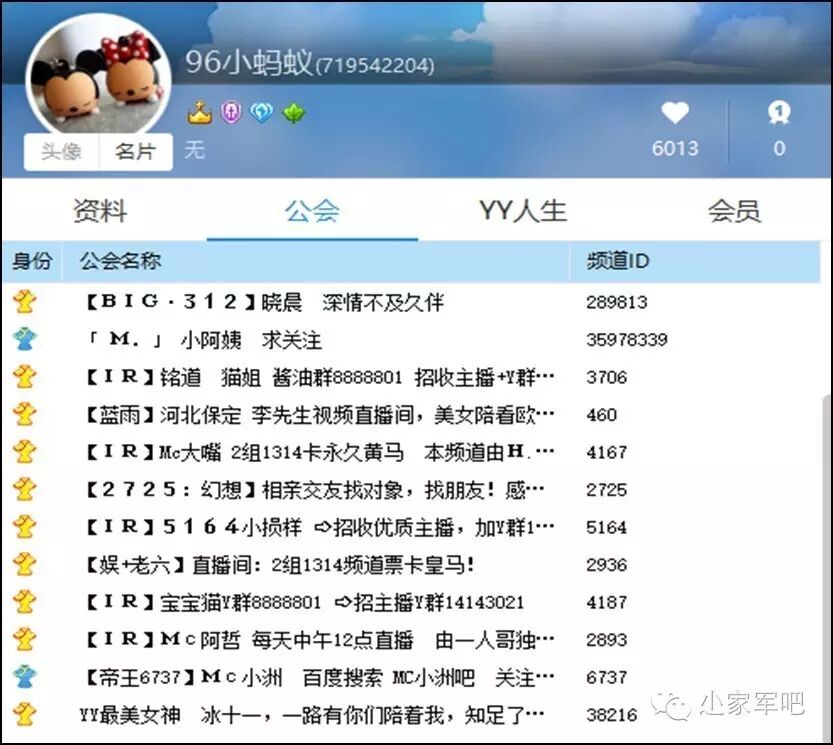Click channel ID 2936
The width and height of the screenshot is (833, 745).
click(x=607, y=564)
